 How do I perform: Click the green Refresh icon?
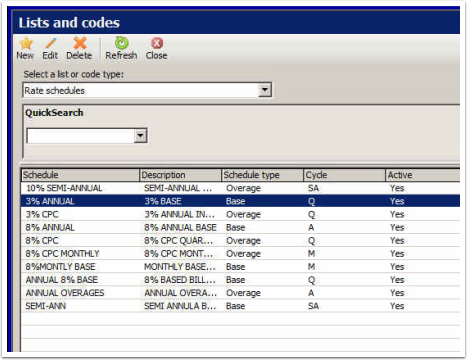click(x=122, y=43)
